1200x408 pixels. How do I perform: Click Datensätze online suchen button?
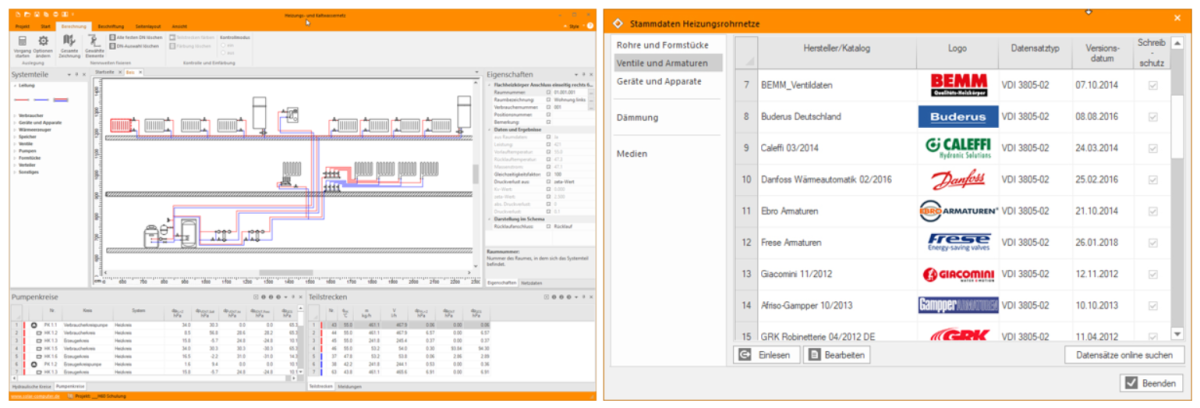point(1124,354)
